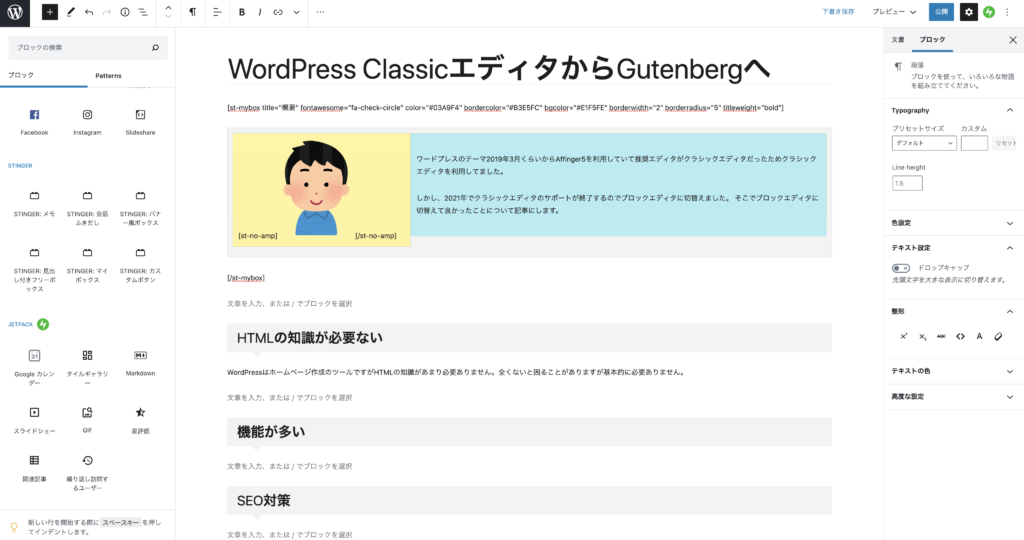The image size is (1024, 540).
Task: Insert the 星評価 star rating block
Action: (140, 420)
